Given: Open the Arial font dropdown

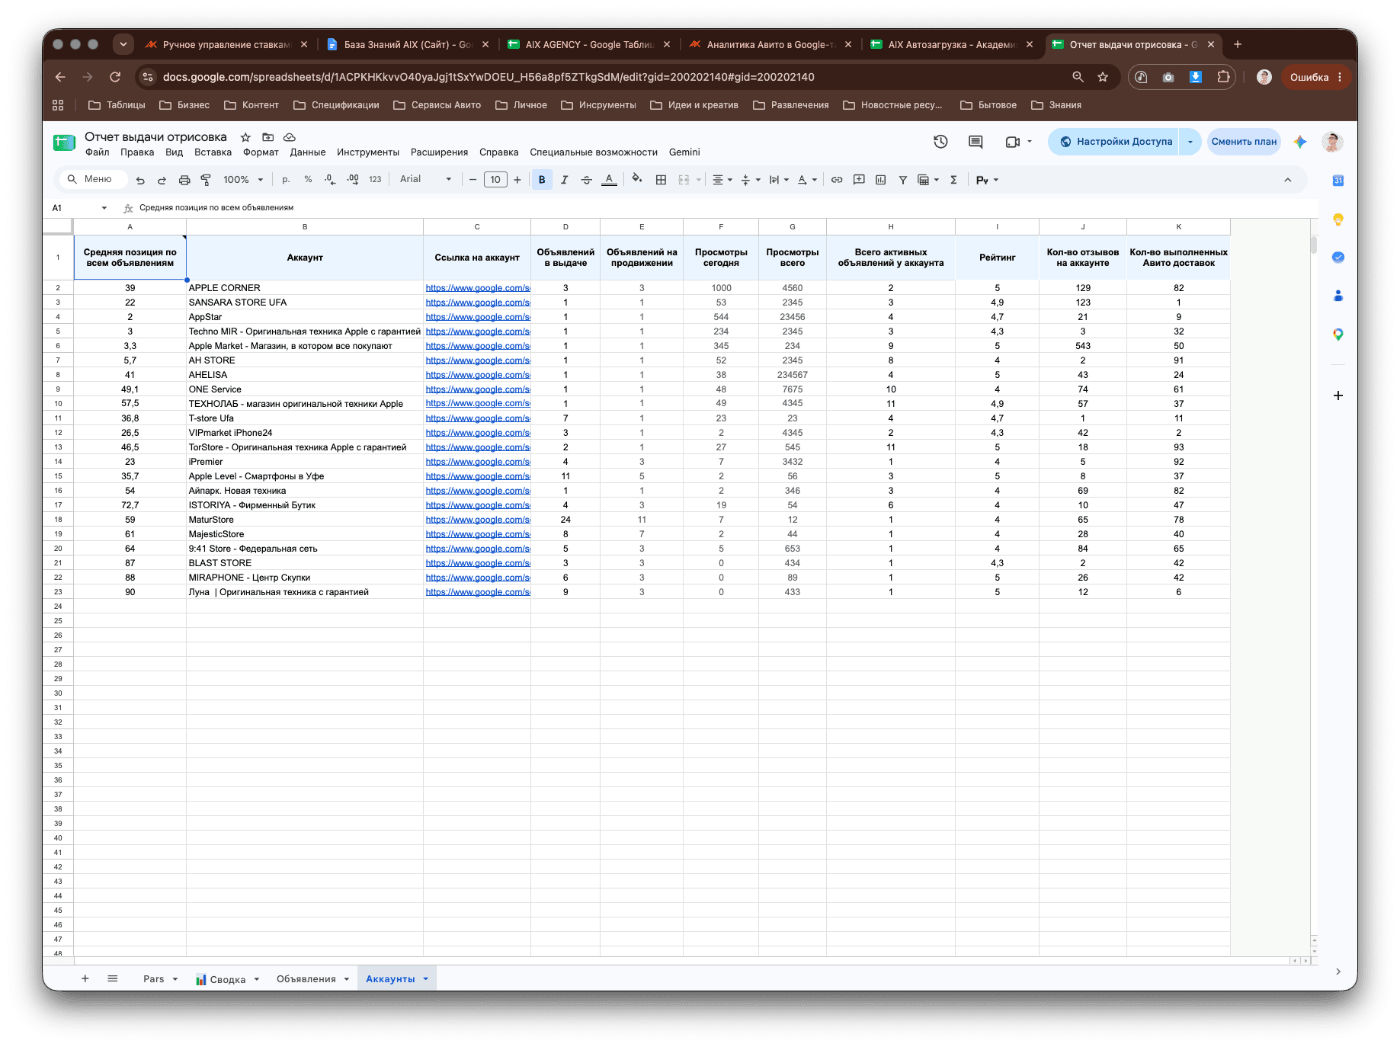Looking at the screenshot, I should click(x=426, y=180).
